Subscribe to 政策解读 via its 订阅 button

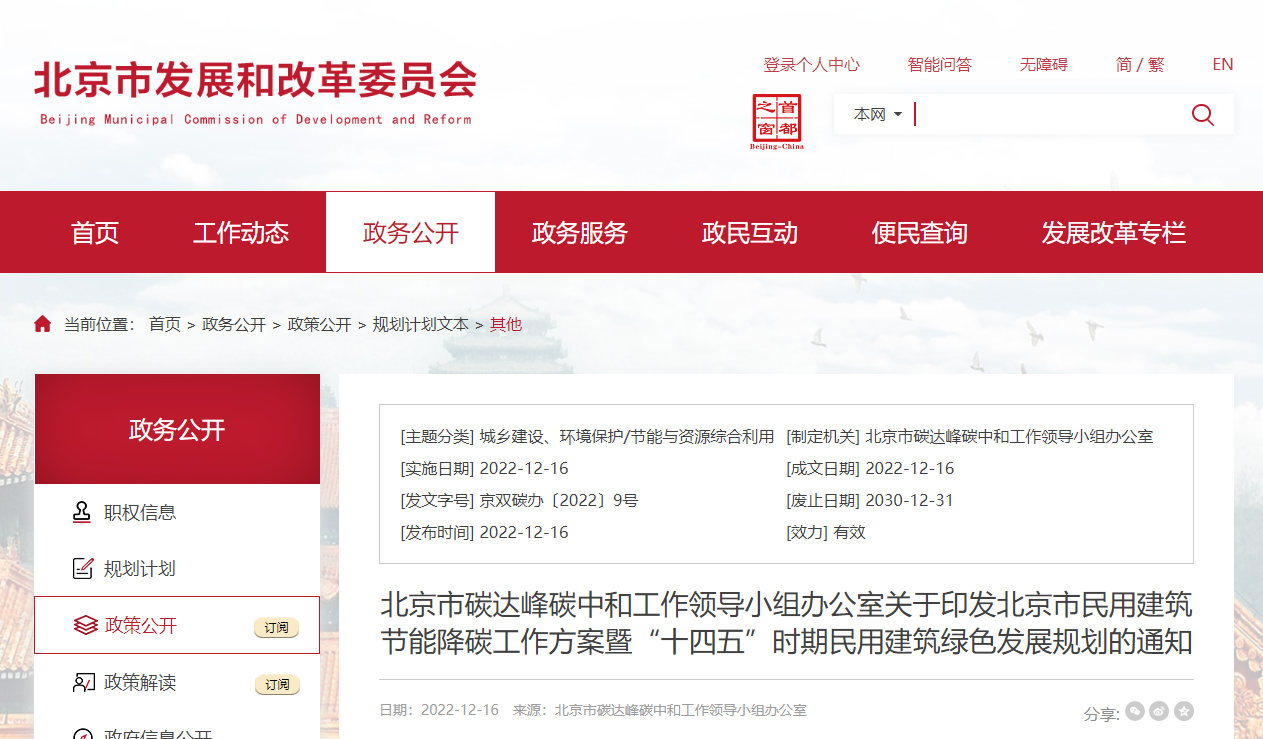(277, 685)
